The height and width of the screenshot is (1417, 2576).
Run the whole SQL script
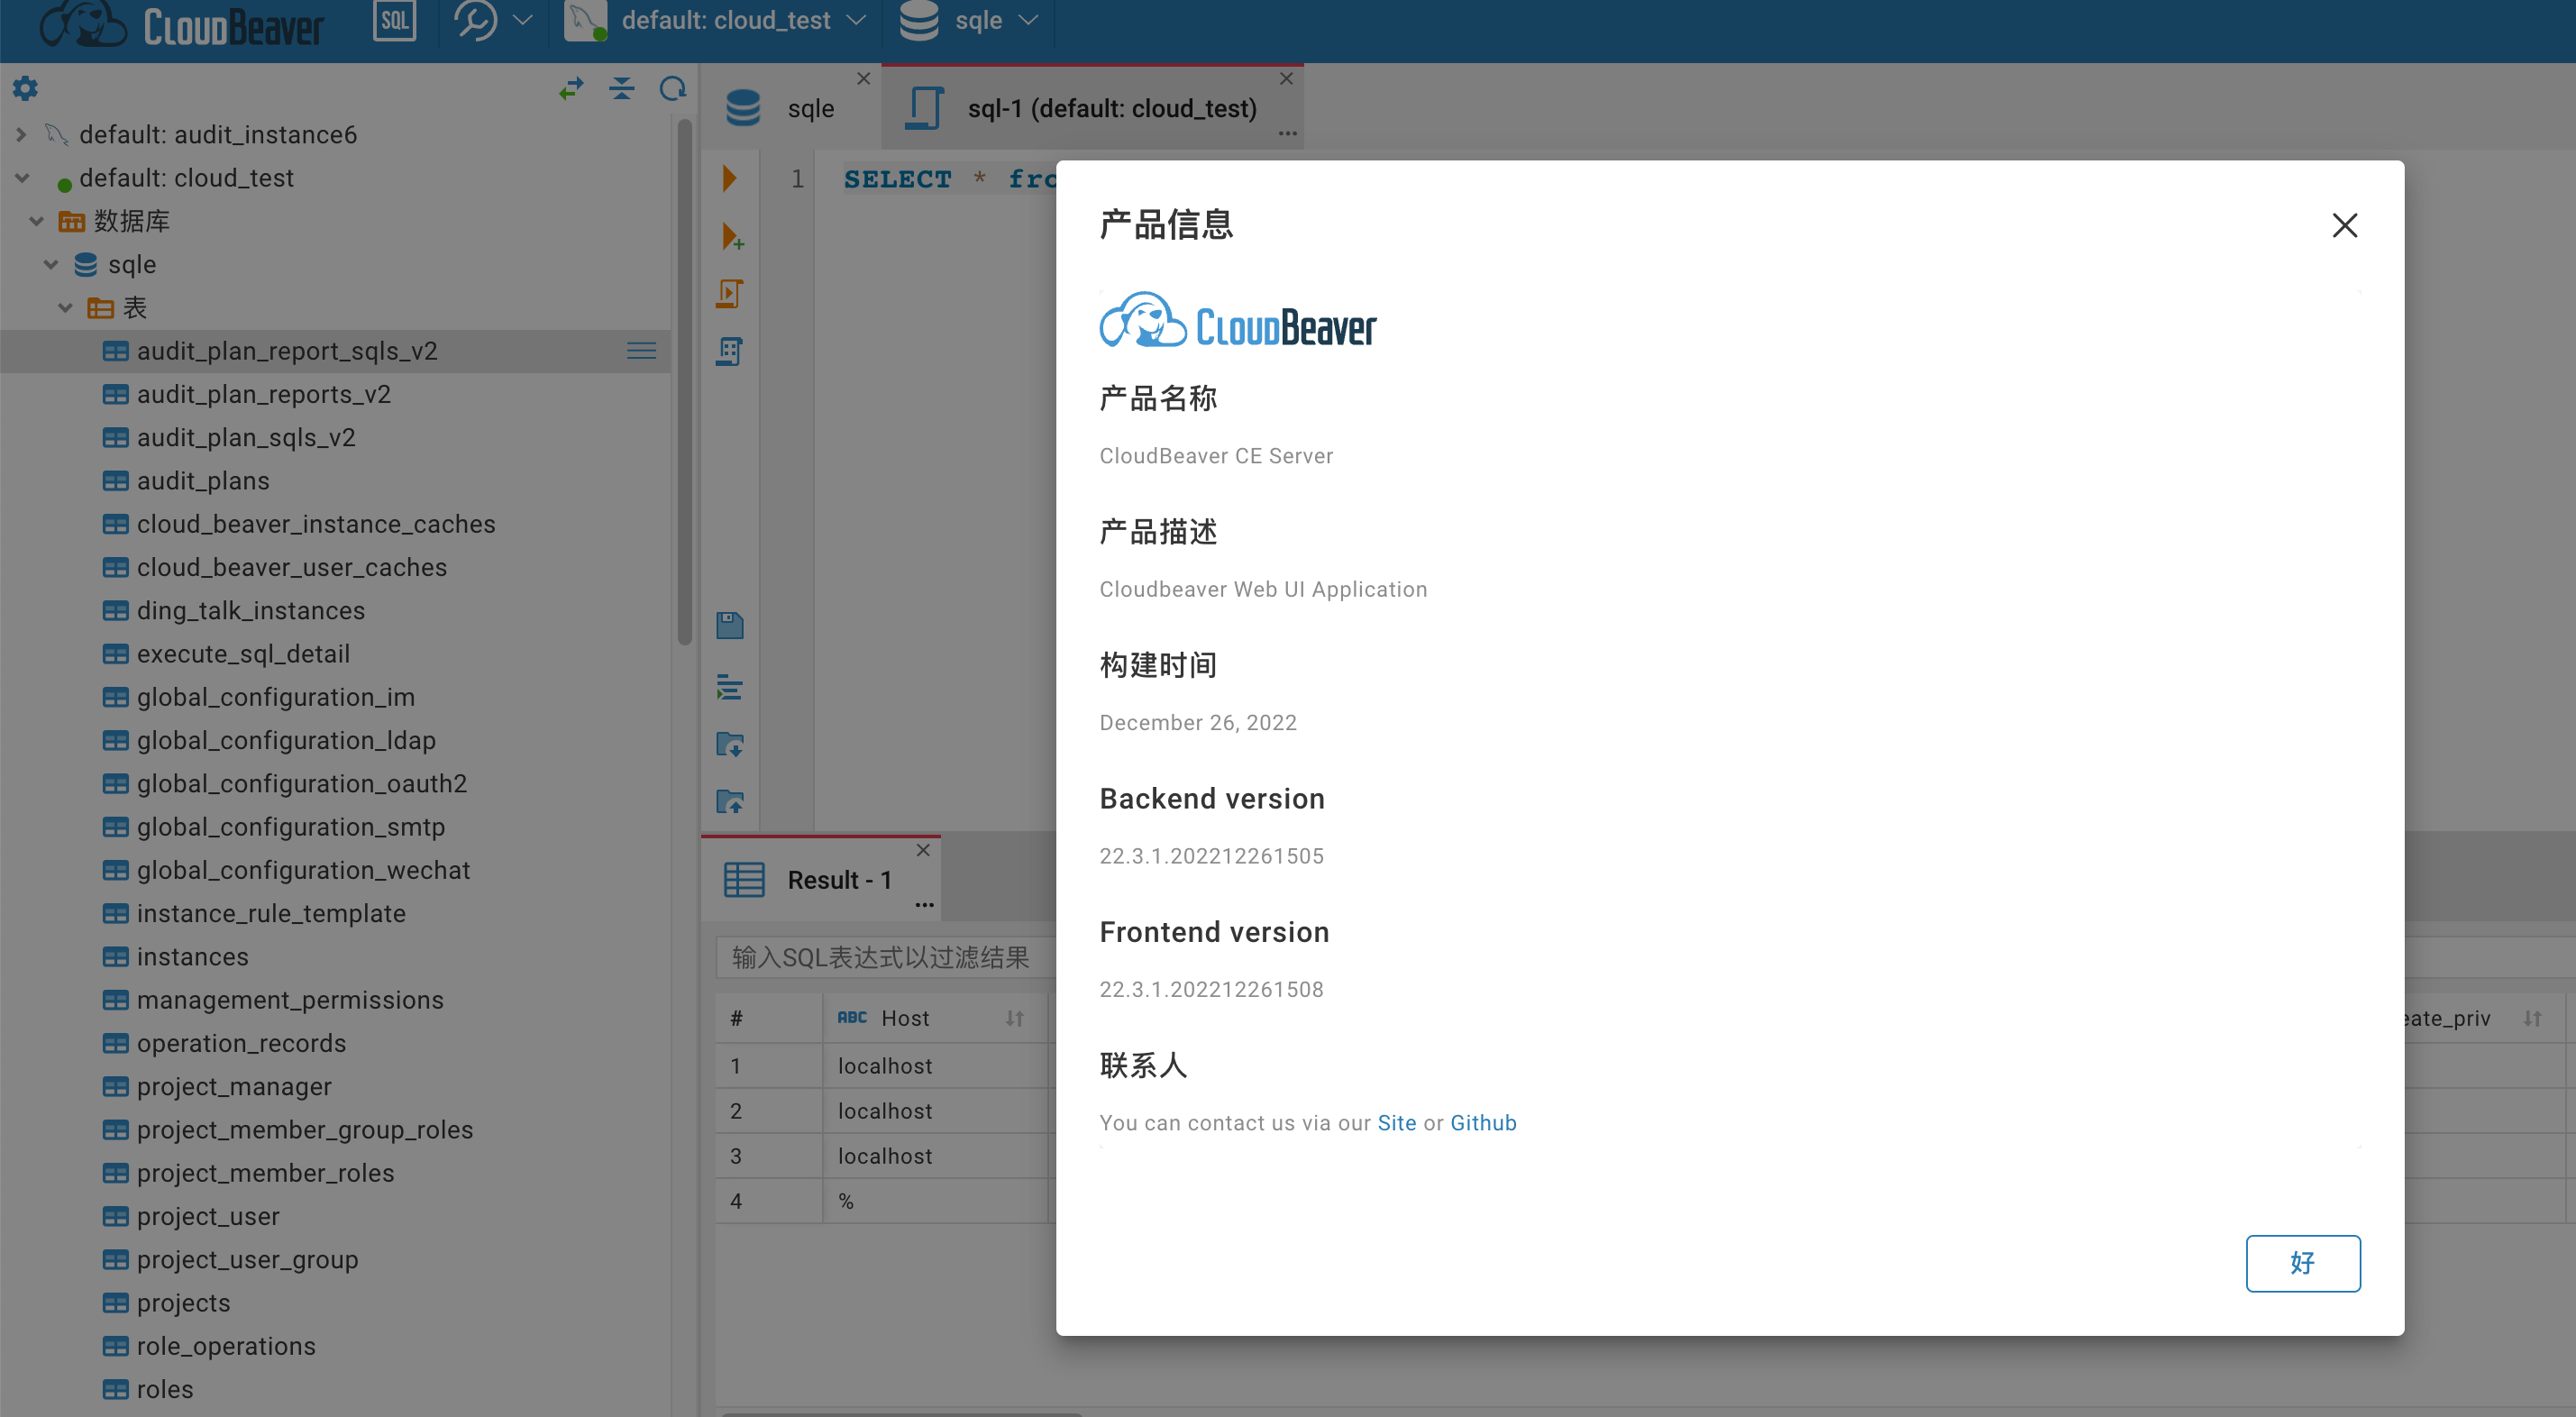click(x=730, y=293)
